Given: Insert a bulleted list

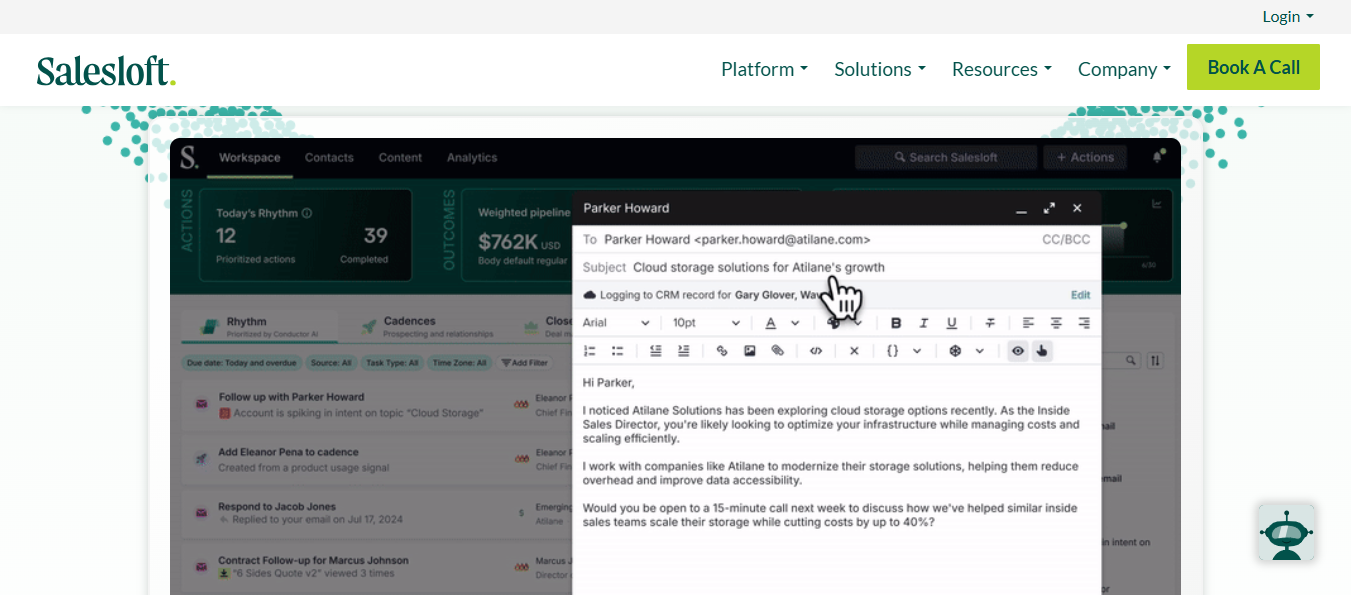Looking at the screenshot, I should (618, 351).
